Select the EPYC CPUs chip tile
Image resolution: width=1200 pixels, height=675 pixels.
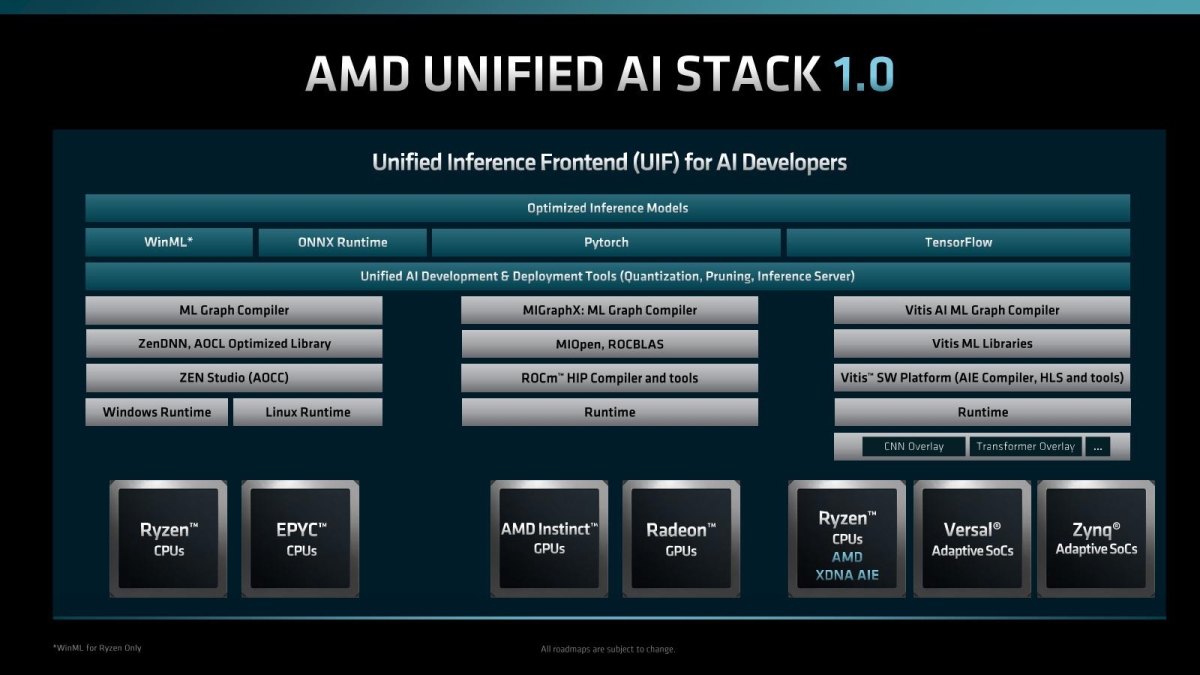(x=301, y=538)
